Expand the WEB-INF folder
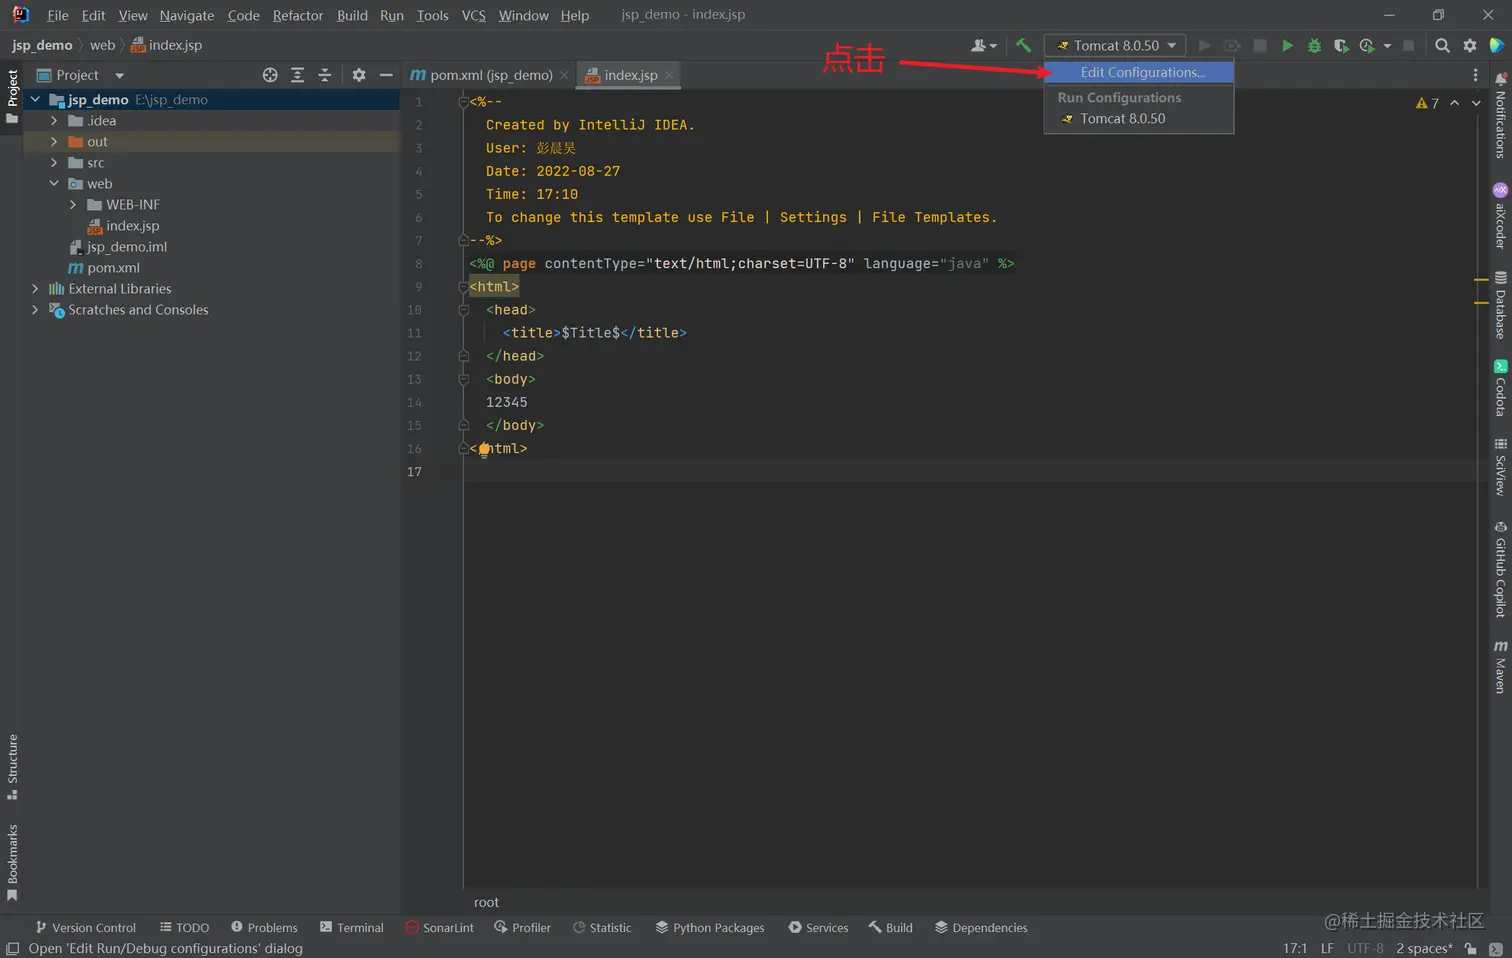1512x958 pixels. (73, 205)
